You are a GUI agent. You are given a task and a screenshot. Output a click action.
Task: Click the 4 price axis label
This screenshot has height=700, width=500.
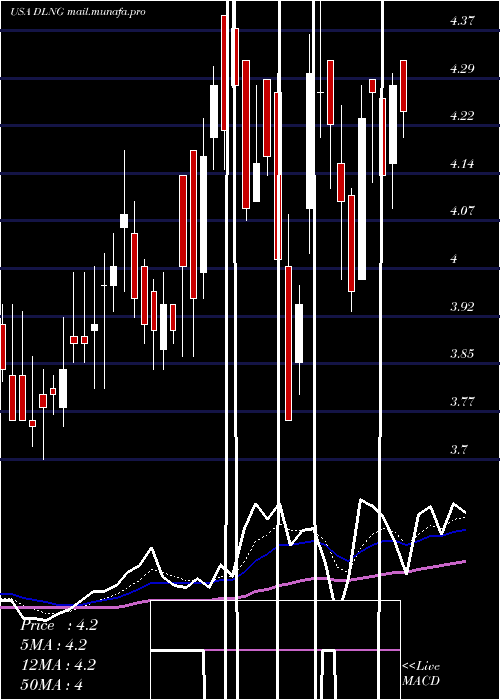454,259
